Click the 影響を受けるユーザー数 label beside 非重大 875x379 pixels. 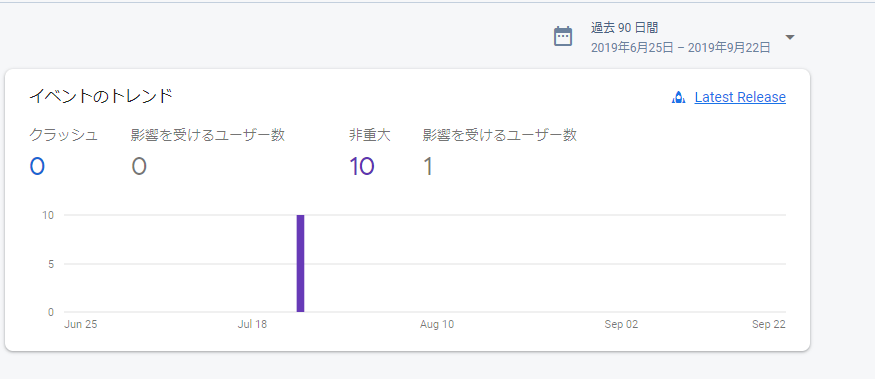coord(499,135)
